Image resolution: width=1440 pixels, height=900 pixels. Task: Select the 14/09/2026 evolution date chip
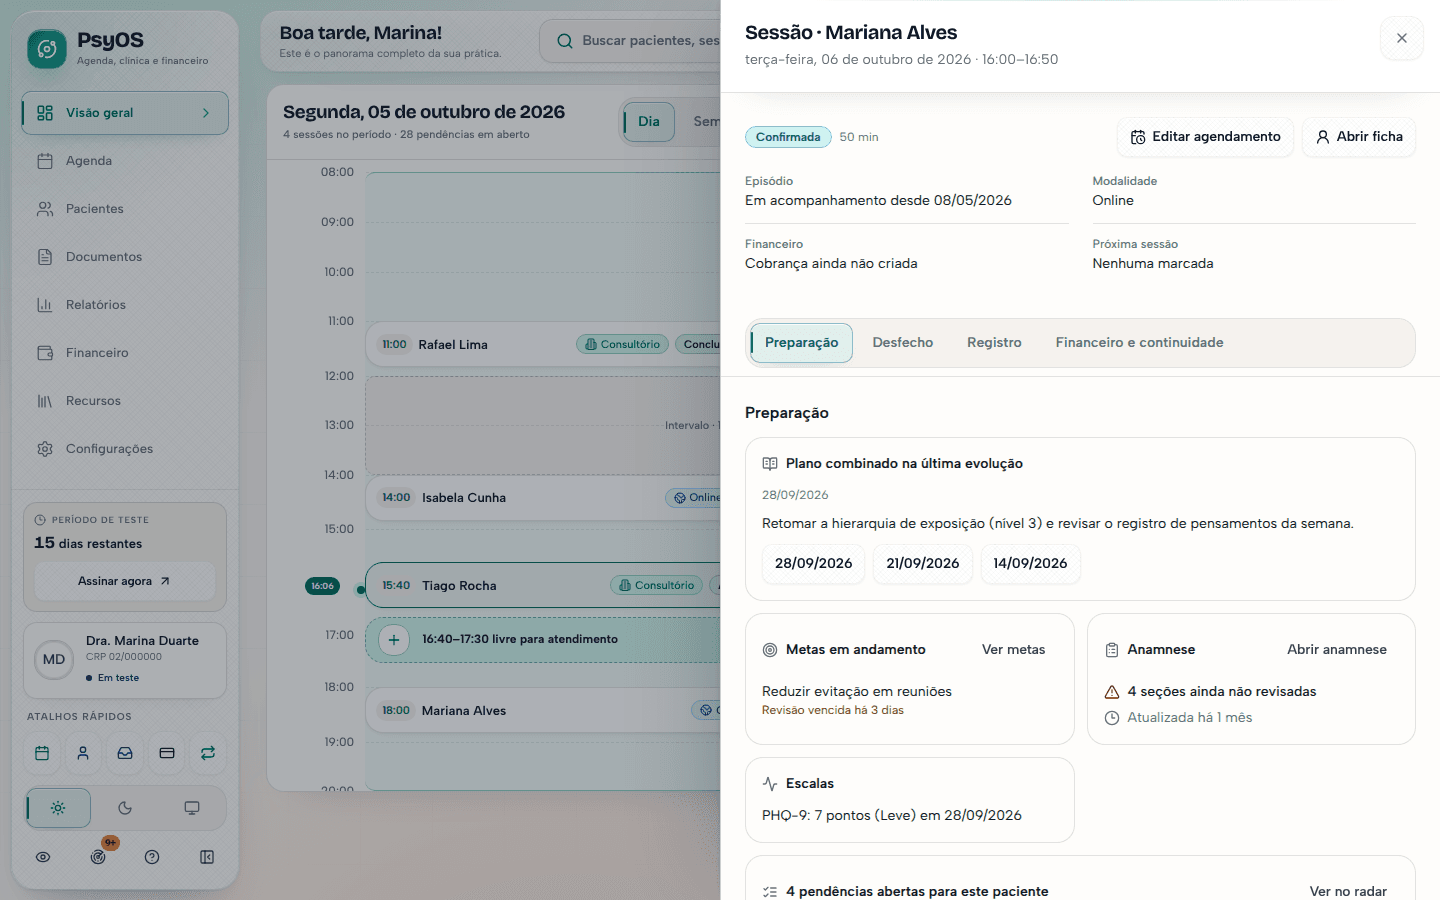tap(1030, 564)
